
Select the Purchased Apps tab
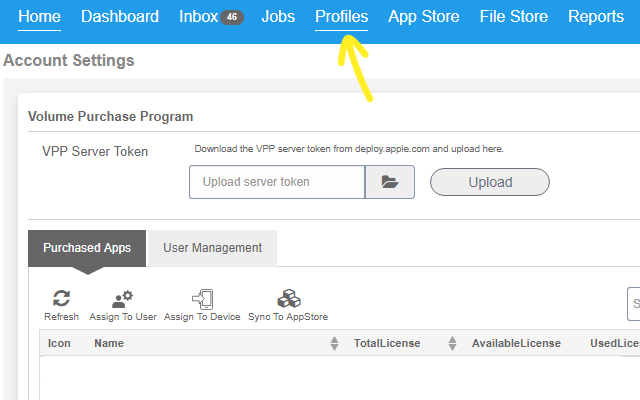pos(87,248)
